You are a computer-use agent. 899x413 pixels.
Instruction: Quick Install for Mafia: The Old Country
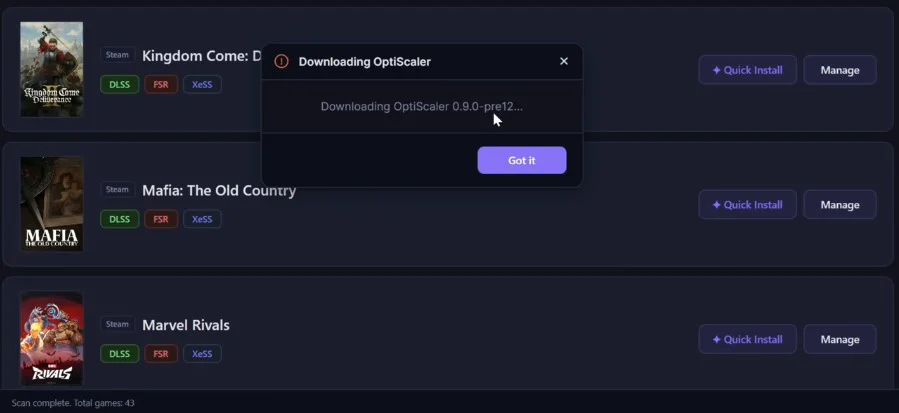pyautogui.click(x=747, y=205)
